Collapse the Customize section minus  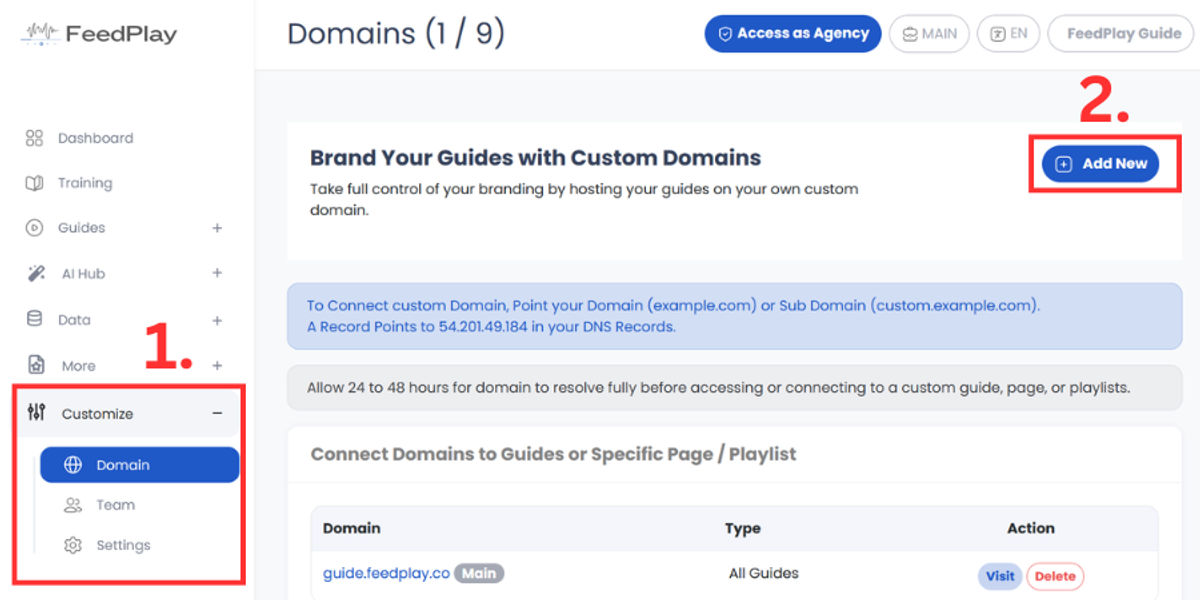pos(217,413)
